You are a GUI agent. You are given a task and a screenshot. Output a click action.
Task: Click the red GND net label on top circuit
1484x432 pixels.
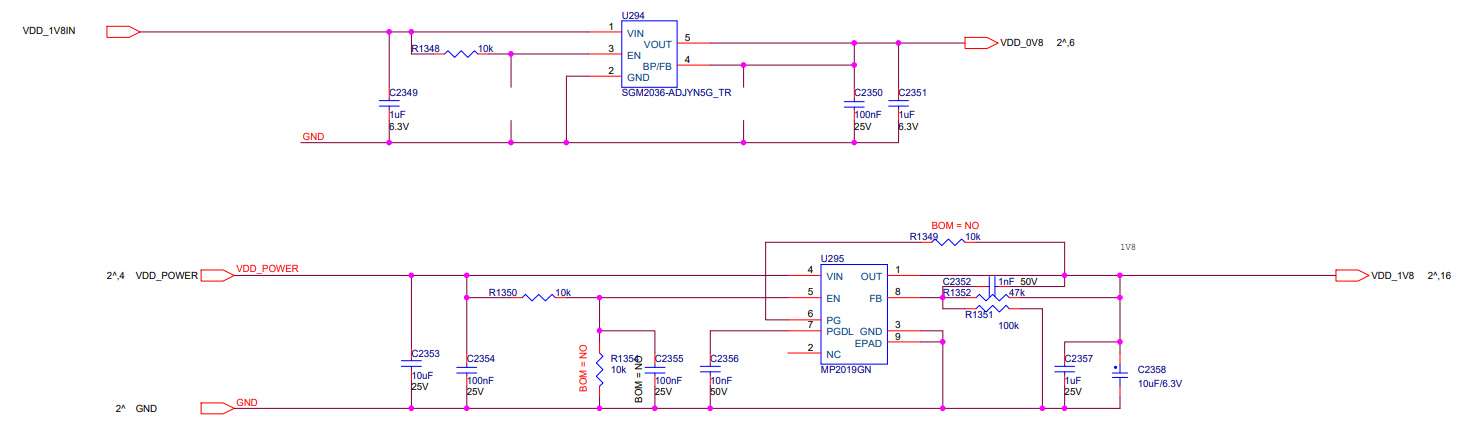pos(312,136)
